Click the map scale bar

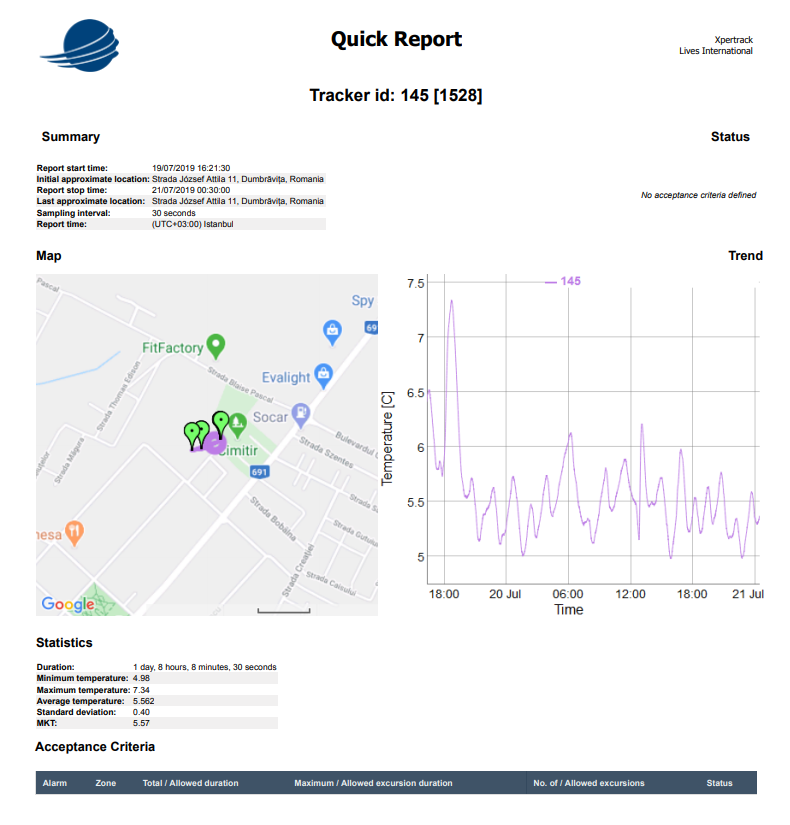[284, 608]
